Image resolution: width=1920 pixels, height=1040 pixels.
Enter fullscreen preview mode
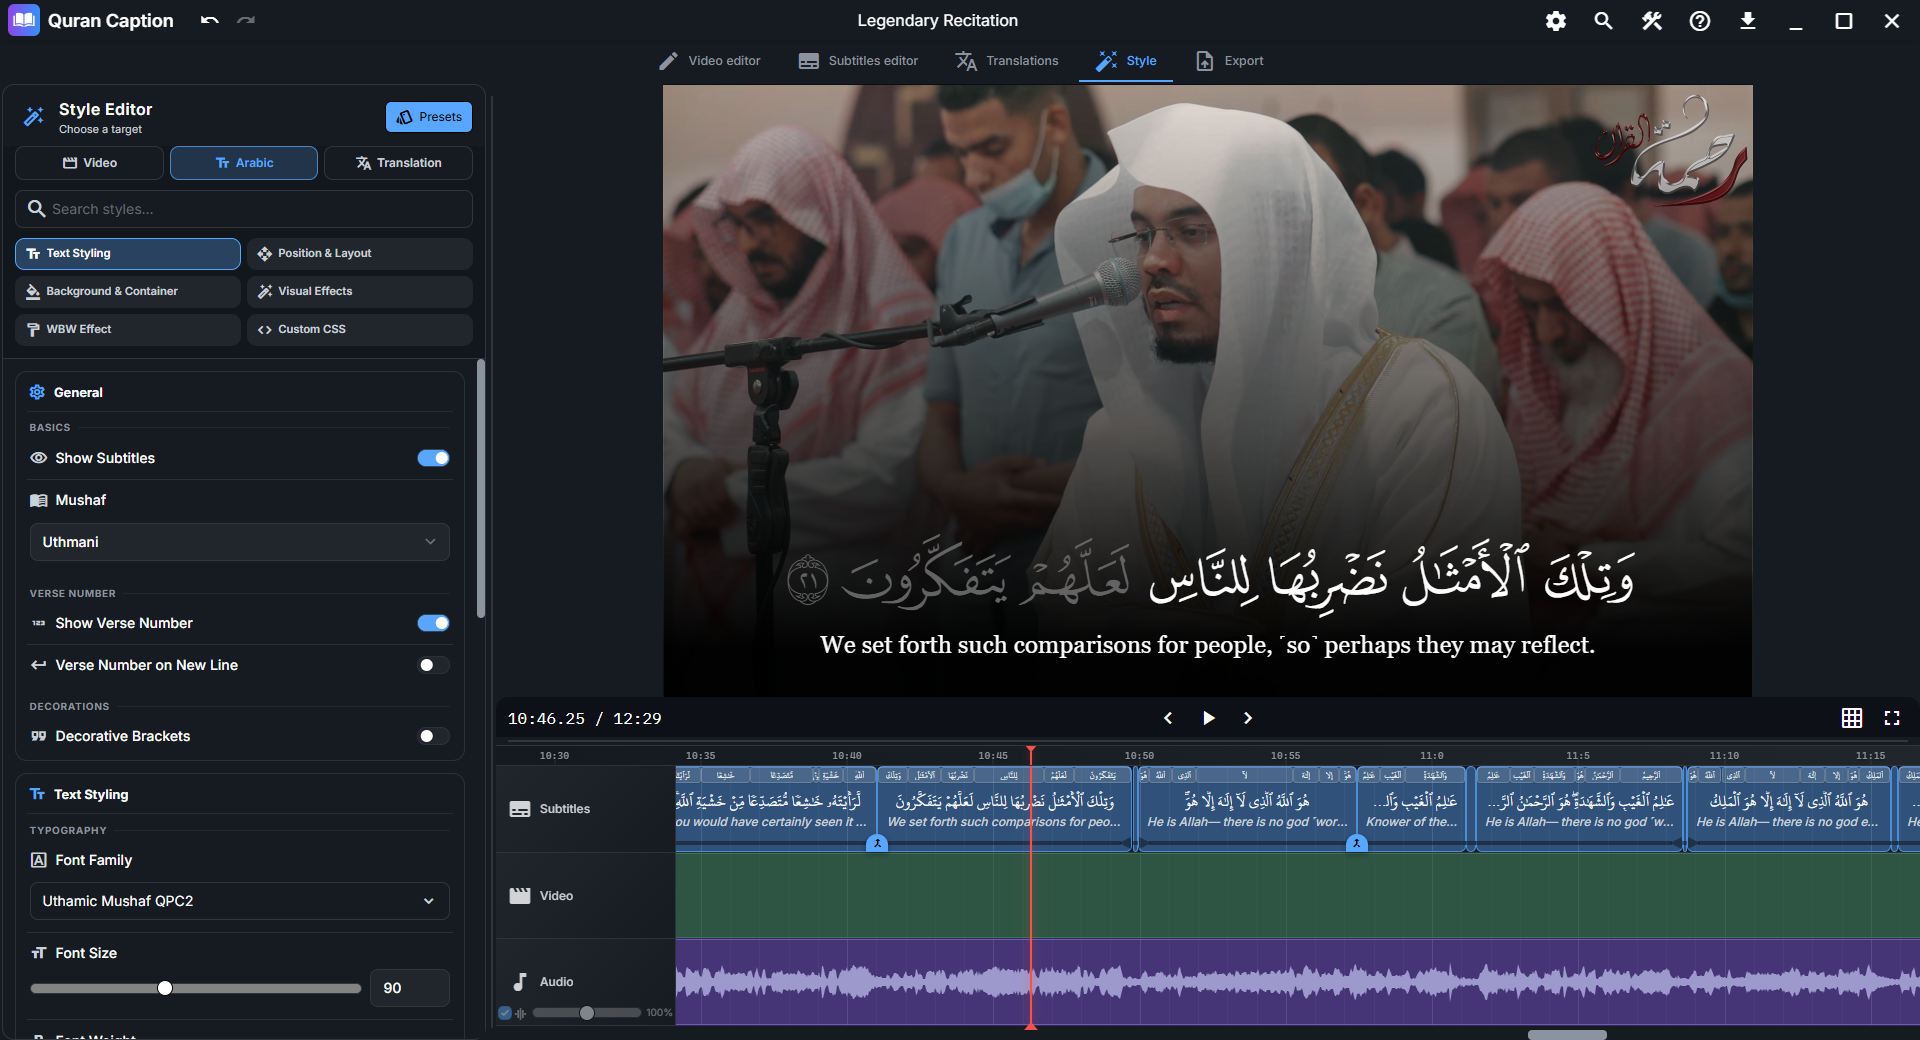pos(1892,718)
